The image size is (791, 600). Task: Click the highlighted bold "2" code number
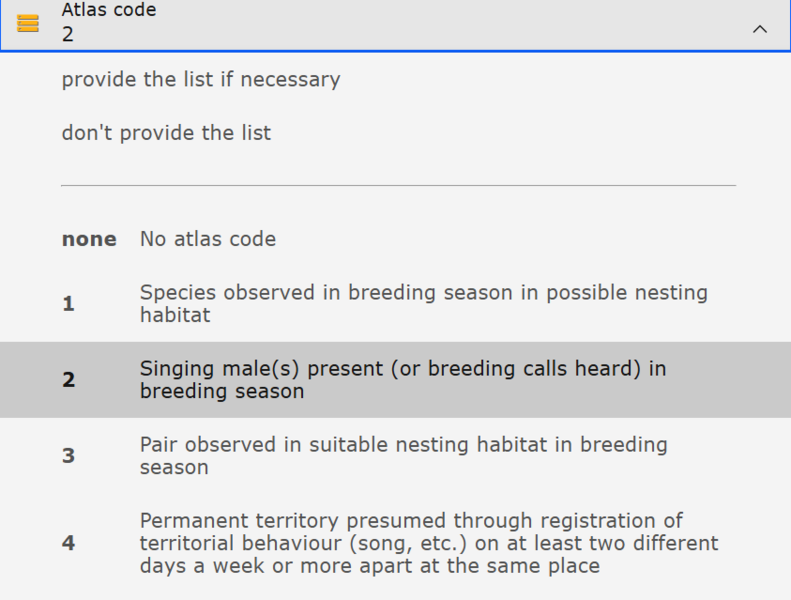click(68, 380)
